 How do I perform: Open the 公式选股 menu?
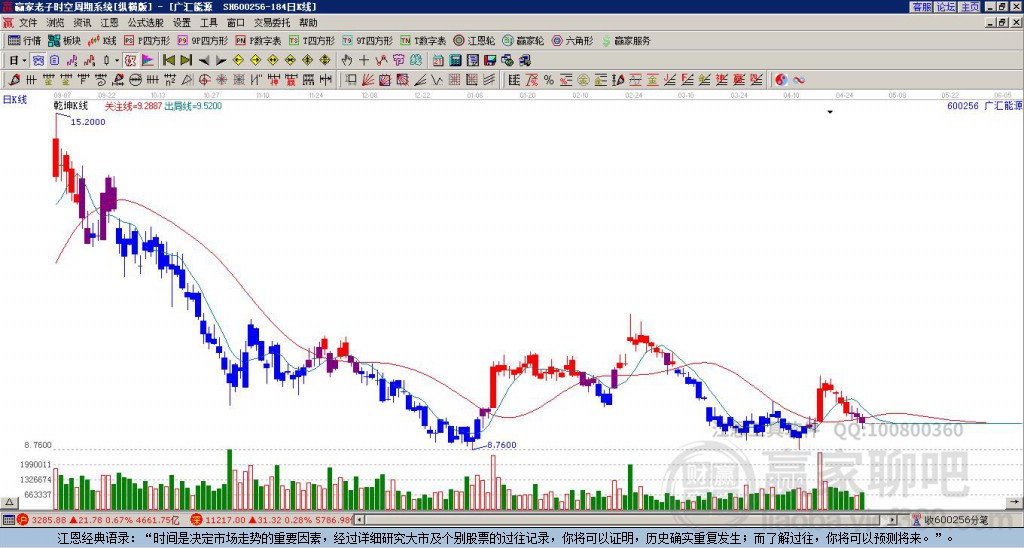click(x=146, y=23)
